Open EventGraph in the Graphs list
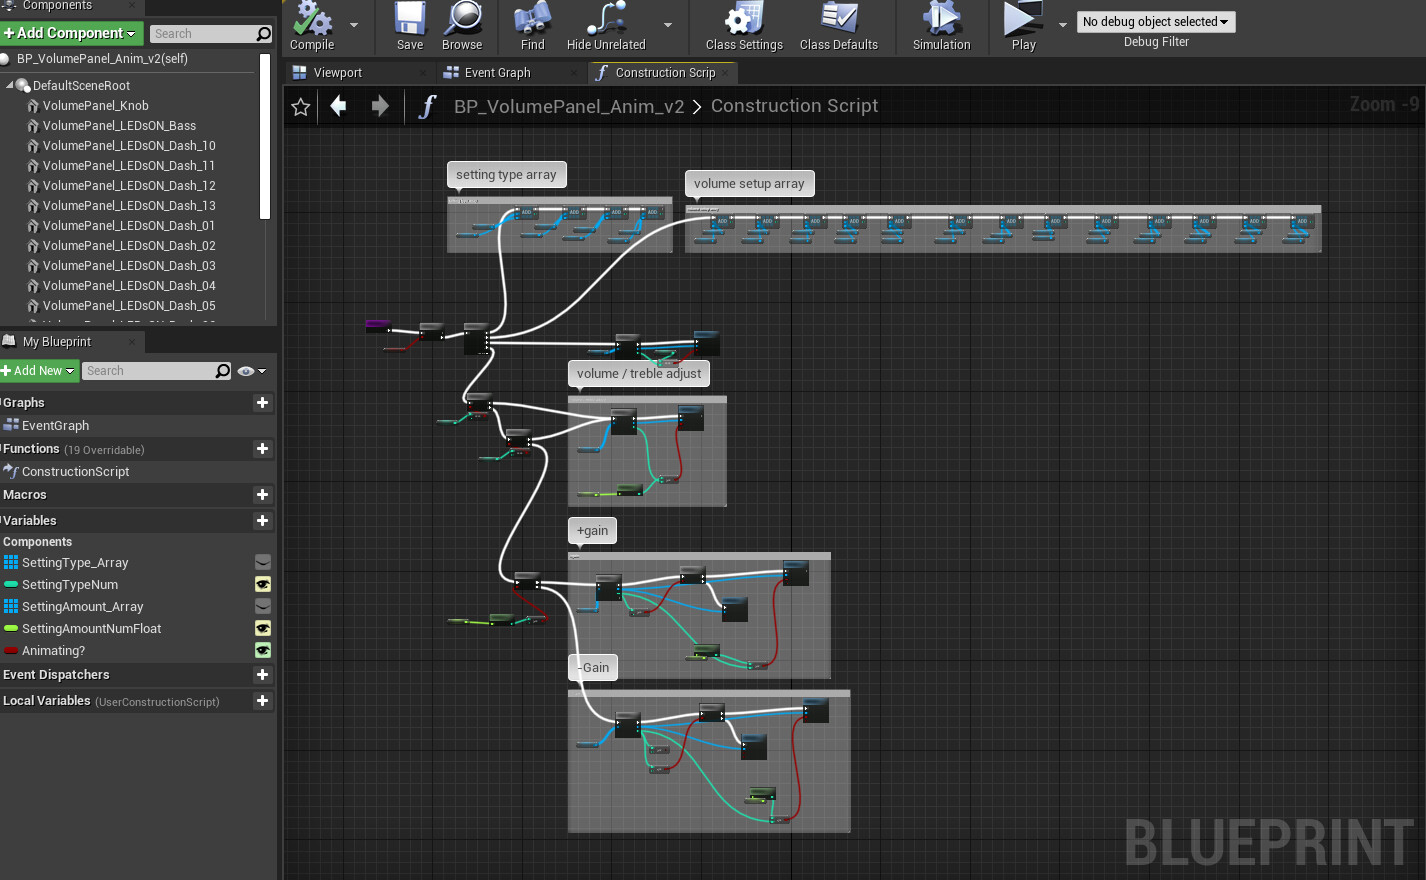1426x880 pixels. pos(55,426)
